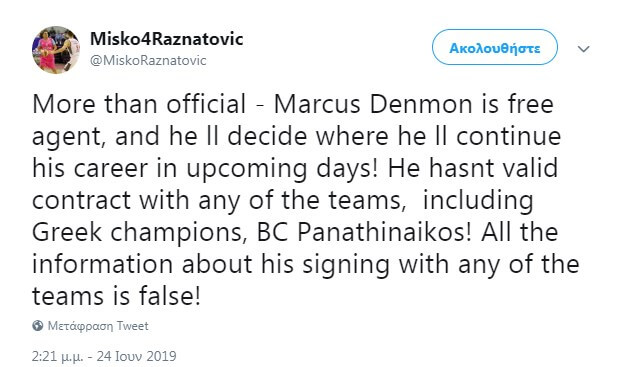Click the Ακολουθήστε follow button
This screenshot has height=367, width=627.
(495, 47)
